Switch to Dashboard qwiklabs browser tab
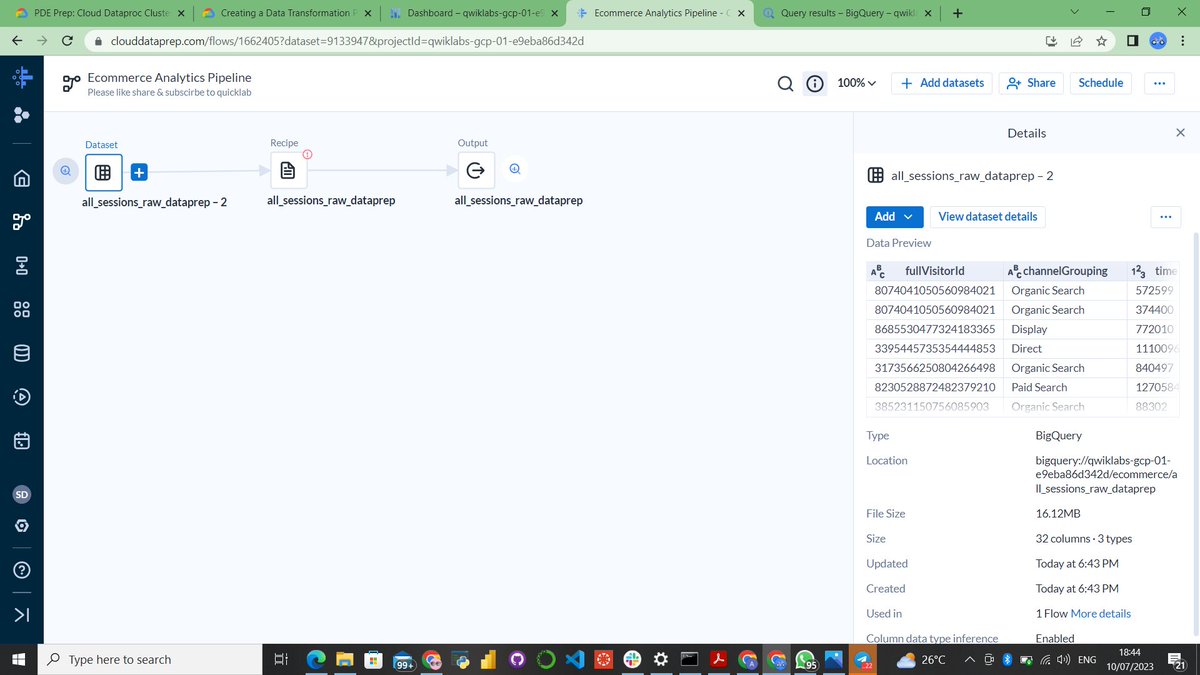The height and width of the screenshot is (675, 1200). (x=471, y=14)
